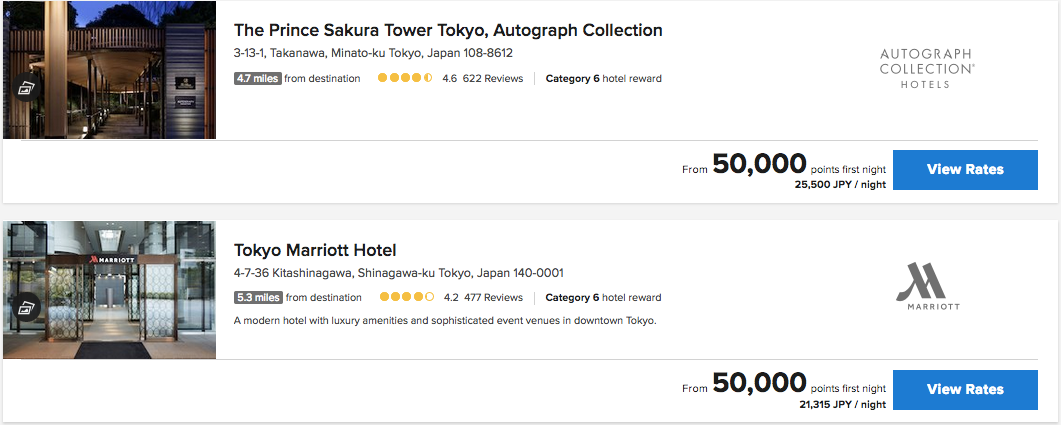The width and height of the screenshot is (1061, 425).
Task: Click Category 6 hotel reward for Tokyo Marriott
Action: pyautogui.click(x=603, y=297)
